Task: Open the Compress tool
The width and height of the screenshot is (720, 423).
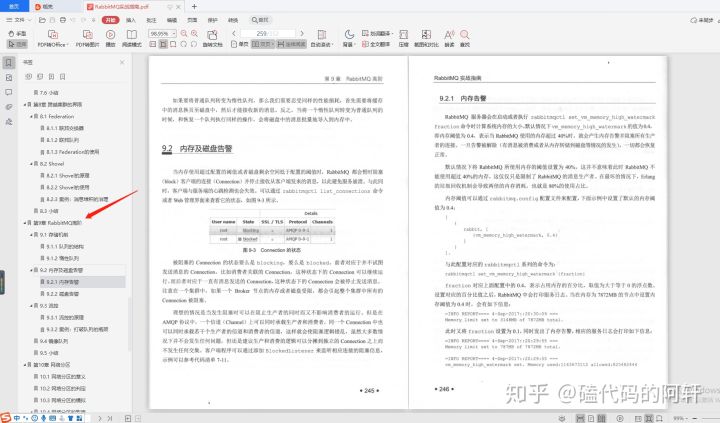Action: point(403,39)
